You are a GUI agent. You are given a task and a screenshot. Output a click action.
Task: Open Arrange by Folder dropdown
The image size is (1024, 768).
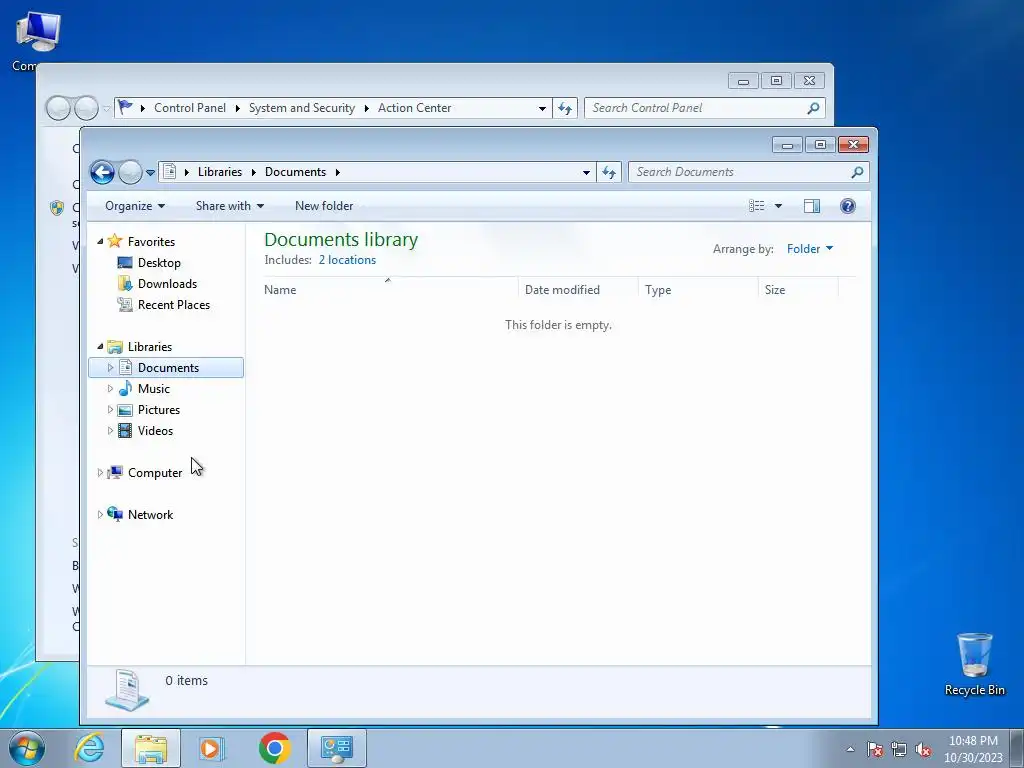[x=810, y=249]
